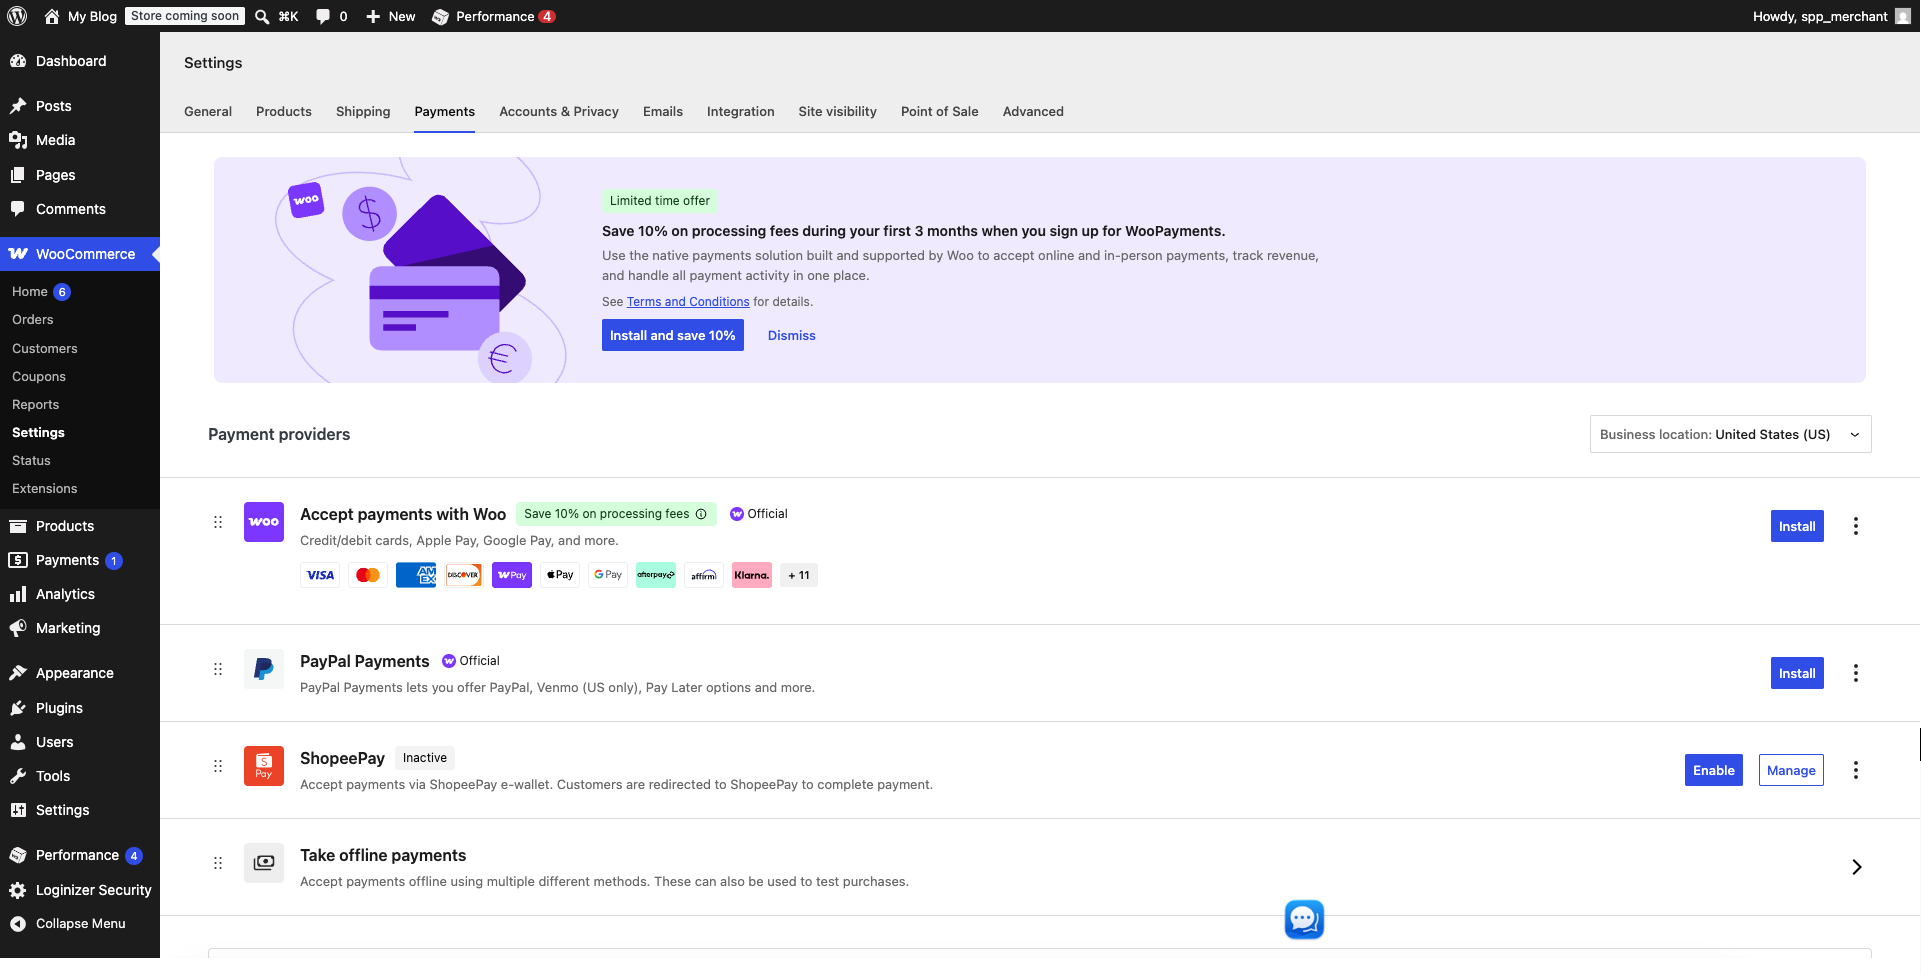Click the Plugins icon in sidebar
Viewport: 1921px width, 974px height.
pyautogui.click(x=18, y=708)
